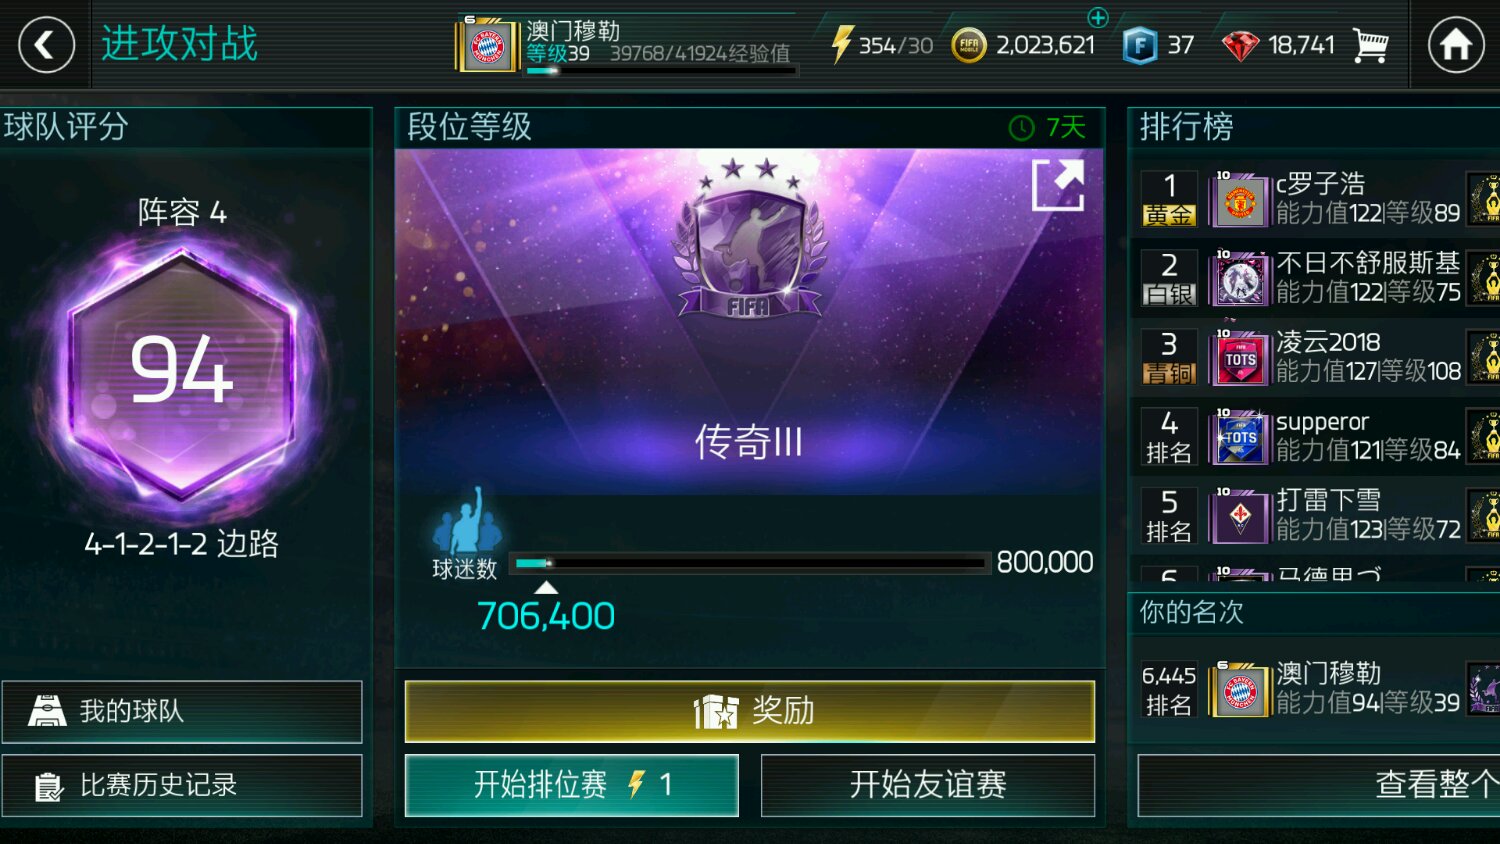Open the home screen icon
Viewport: 1500px width, 844px height.
click(x=1455, y=45)
